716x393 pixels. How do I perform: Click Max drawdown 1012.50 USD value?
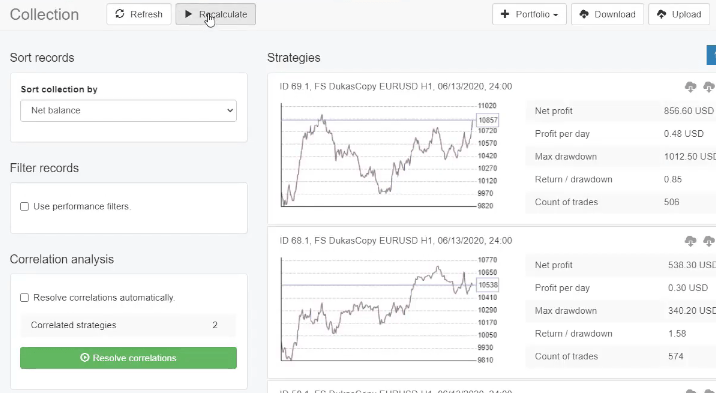(690, 157)
